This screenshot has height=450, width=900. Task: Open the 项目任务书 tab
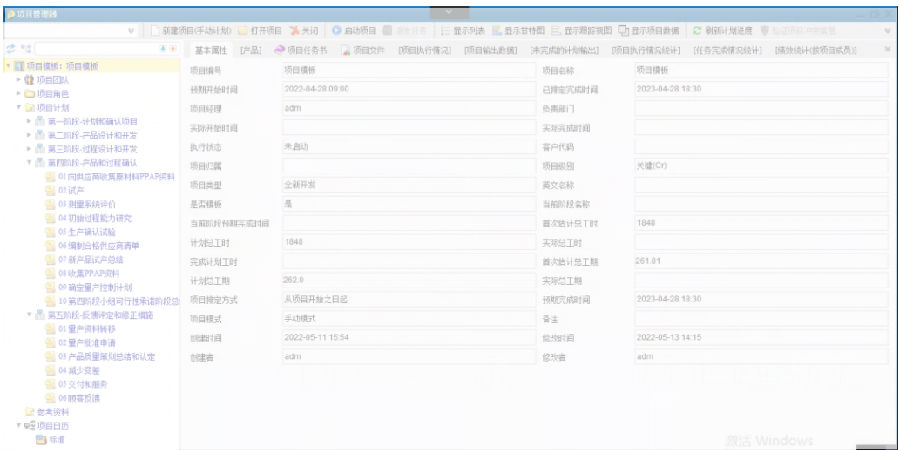click(x=300, y=51)
